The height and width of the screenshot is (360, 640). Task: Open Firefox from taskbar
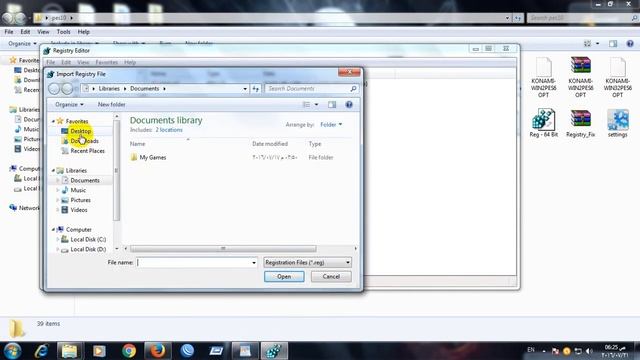(x=157, y=351)
